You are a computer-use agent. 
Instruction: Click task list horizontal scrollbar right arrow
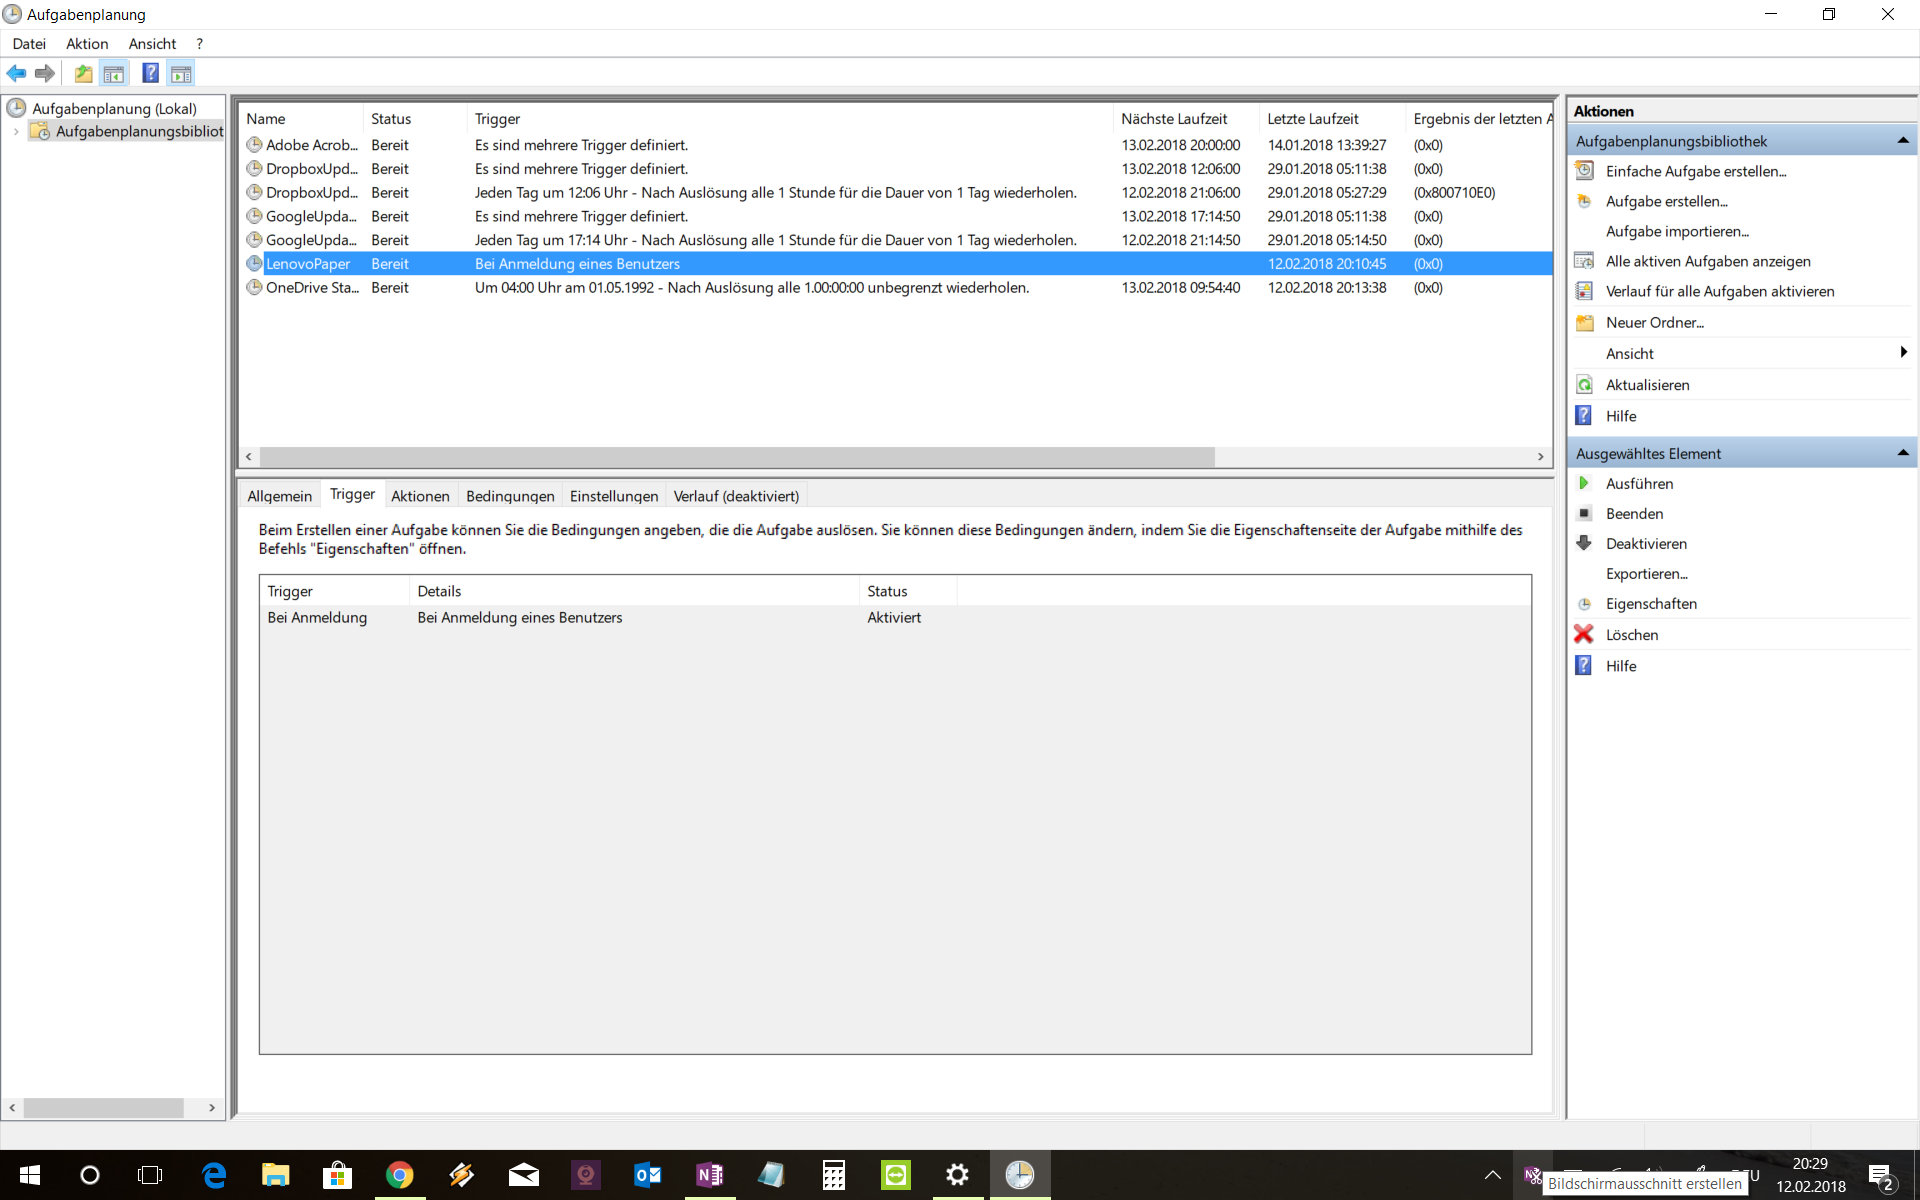coord(1540,456)
